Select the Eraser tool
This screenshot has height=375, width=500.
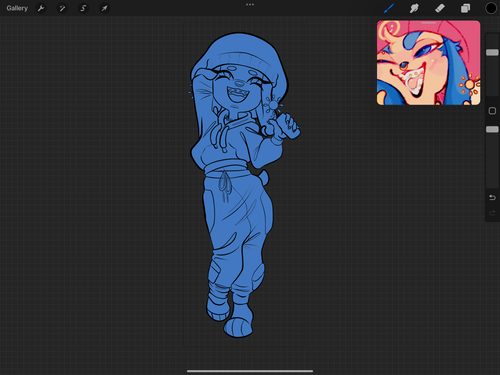[x=440, y=8]
